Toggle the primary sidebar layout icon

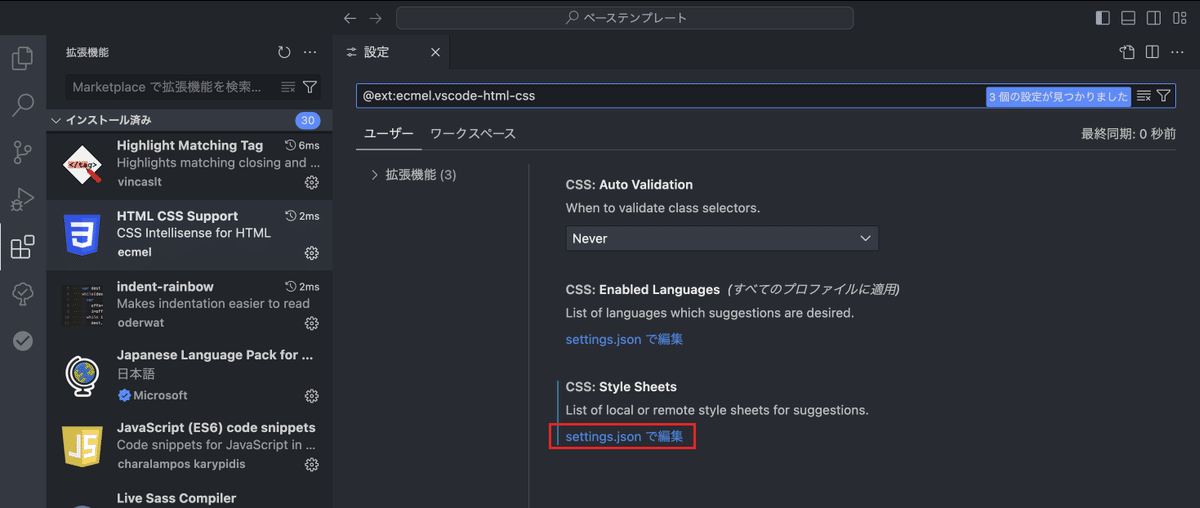coord(1103,18)
